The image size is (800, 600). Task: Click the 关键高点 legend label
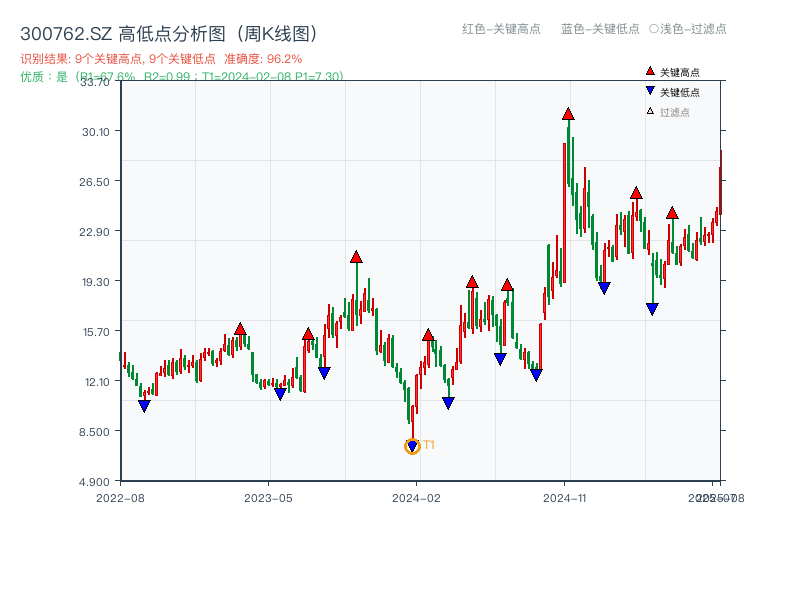click(680, 72)
